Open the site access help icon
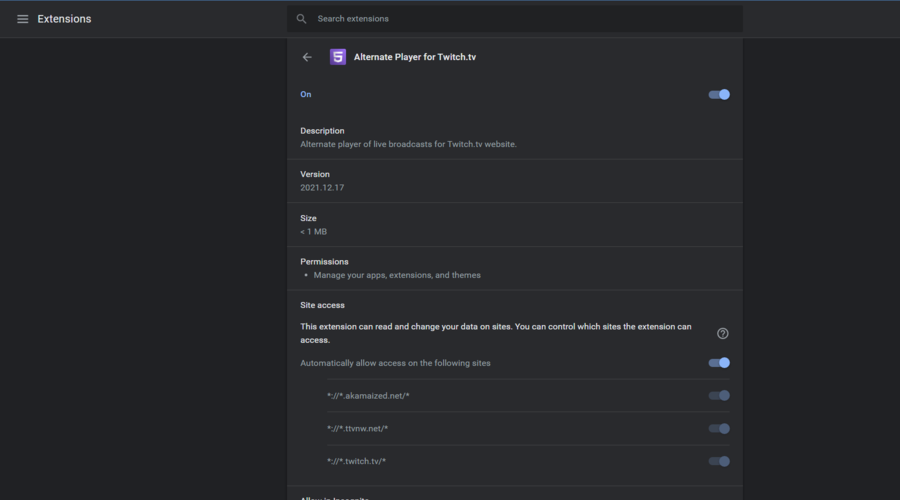Screen dimensions: 900x500 click(723, 334)
